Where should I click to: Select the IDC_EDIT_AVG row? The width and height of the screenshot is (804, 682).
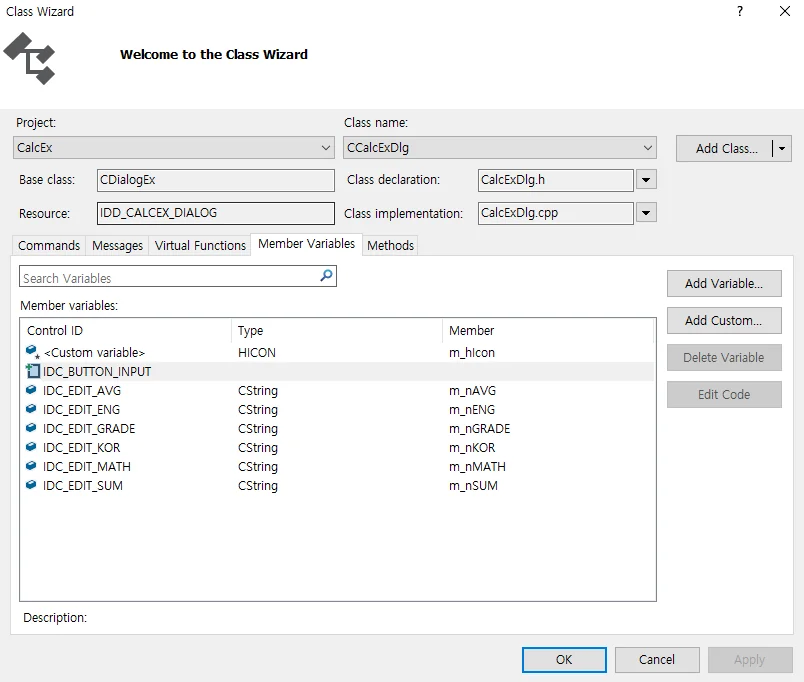[x=338, y=390]
